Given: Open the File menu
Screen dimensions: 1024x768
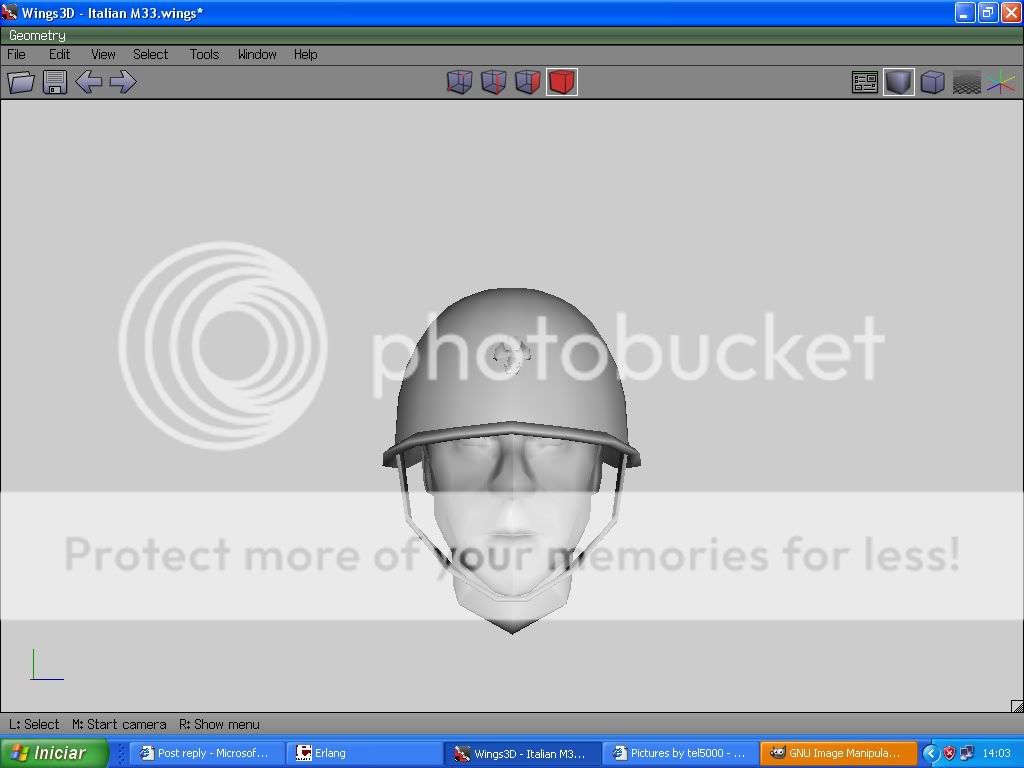Looking at the screenshot, I should coord(17,54).
